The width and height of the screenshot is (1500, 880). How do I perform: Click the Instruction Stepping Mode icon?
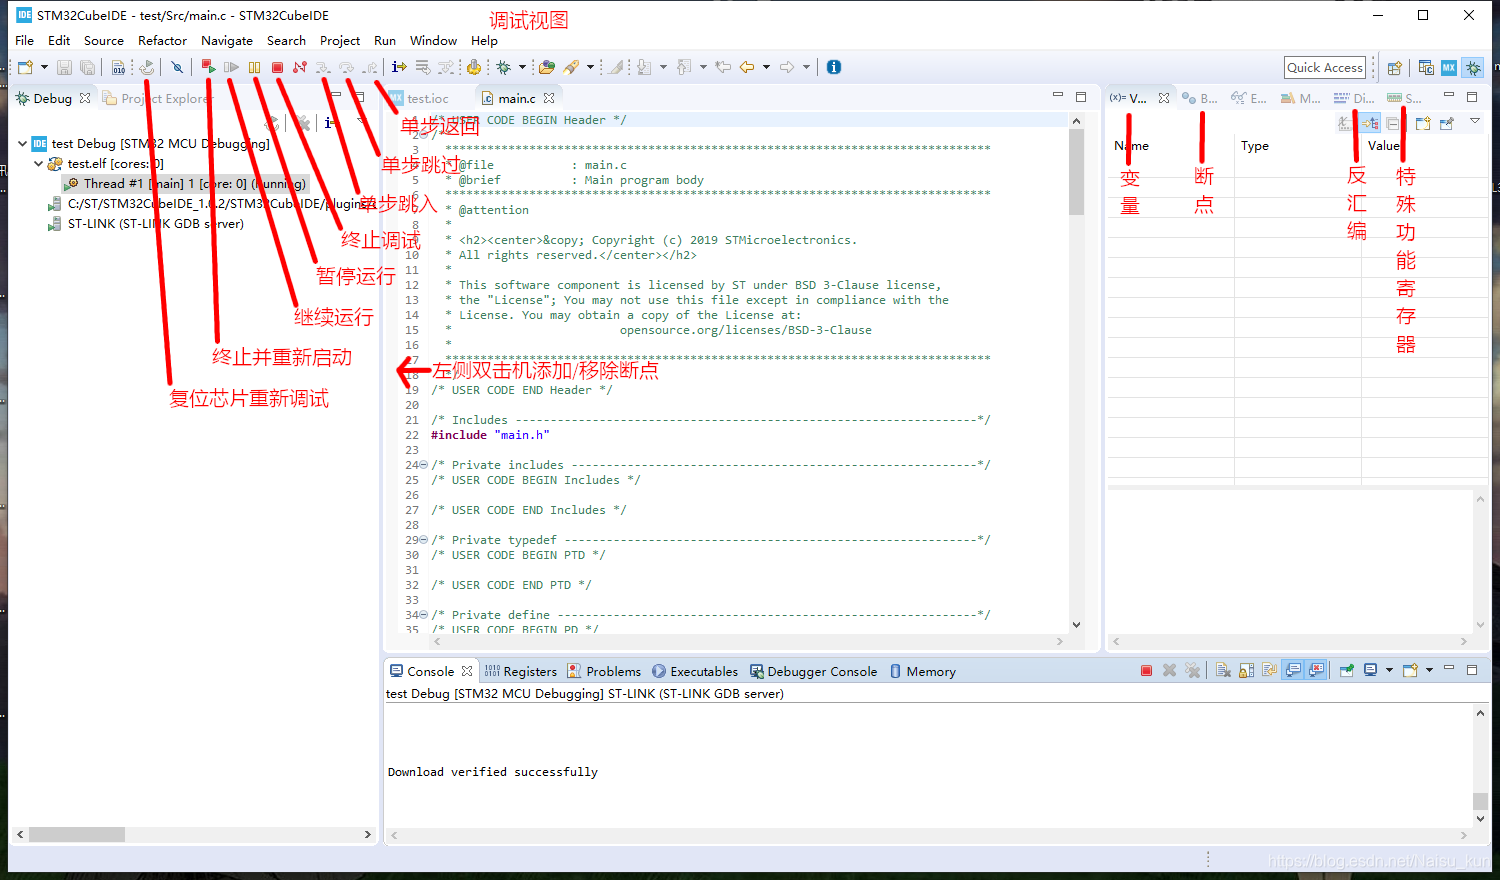[x=399, y=67]
